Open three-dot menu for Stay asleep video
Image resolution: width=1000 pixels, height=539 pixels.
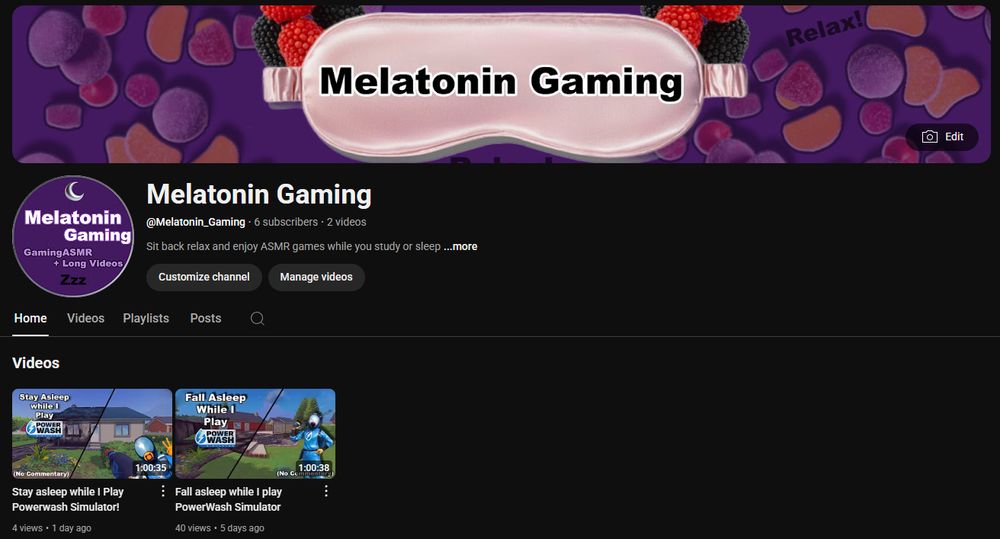click(163, 491)
